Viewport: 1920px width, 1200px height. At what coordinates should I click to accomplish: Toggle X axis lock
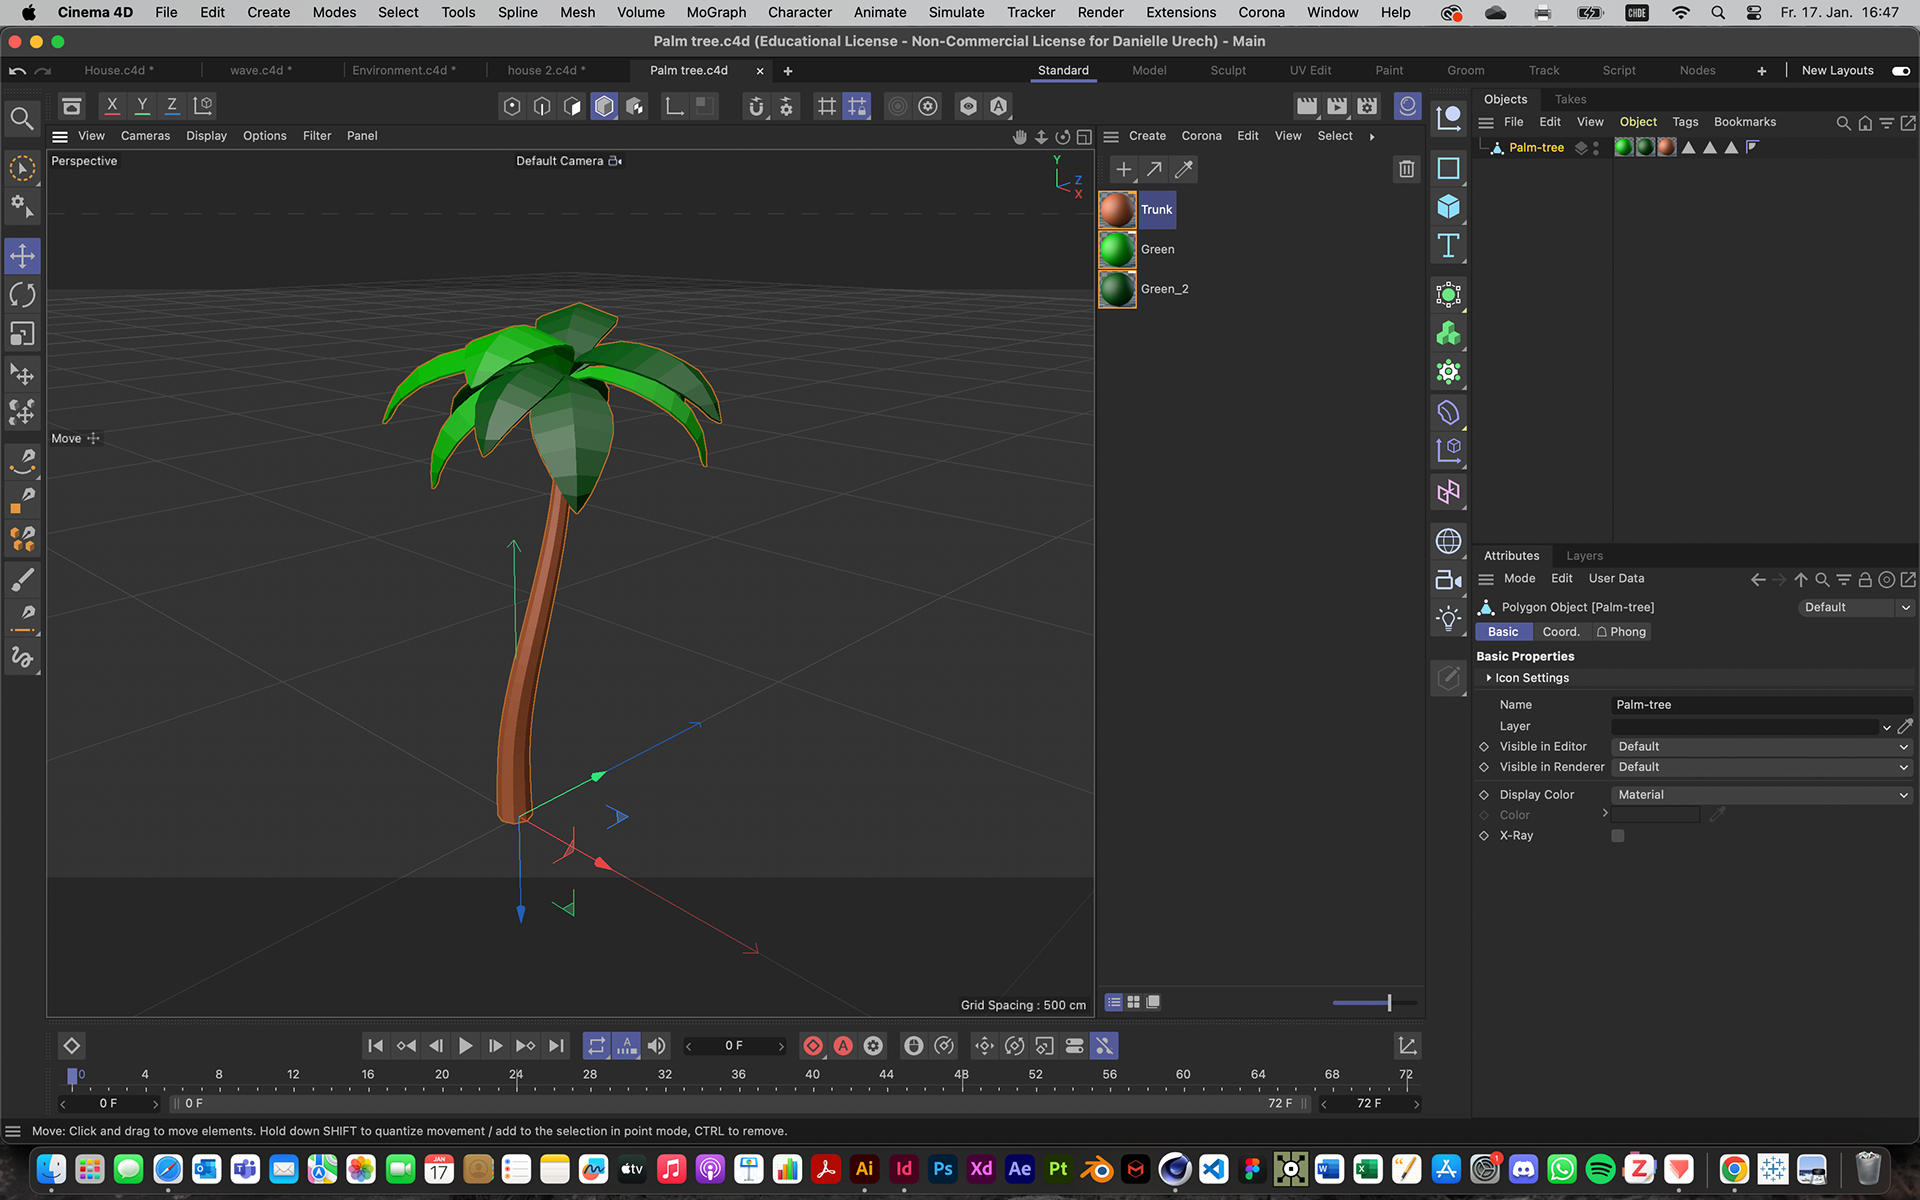point(112,106)
